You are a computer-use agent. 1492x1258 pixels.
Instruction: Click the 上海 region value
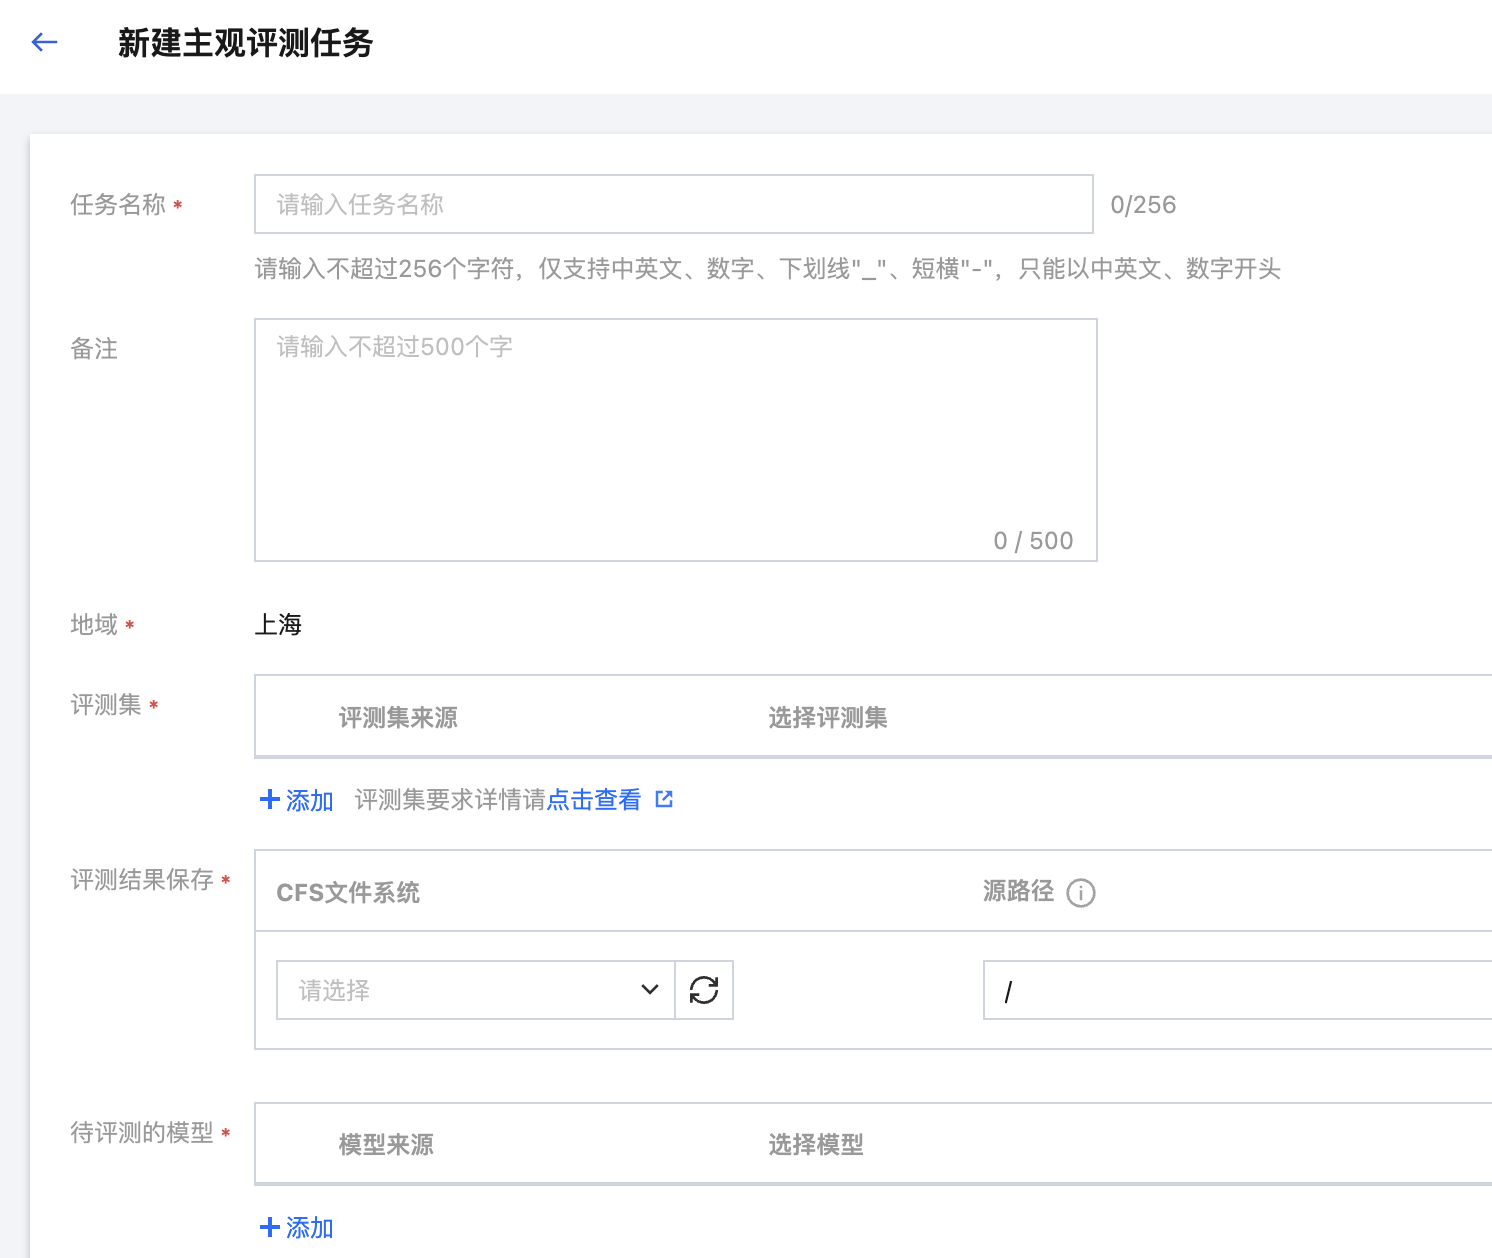click(x=278, y=624)
